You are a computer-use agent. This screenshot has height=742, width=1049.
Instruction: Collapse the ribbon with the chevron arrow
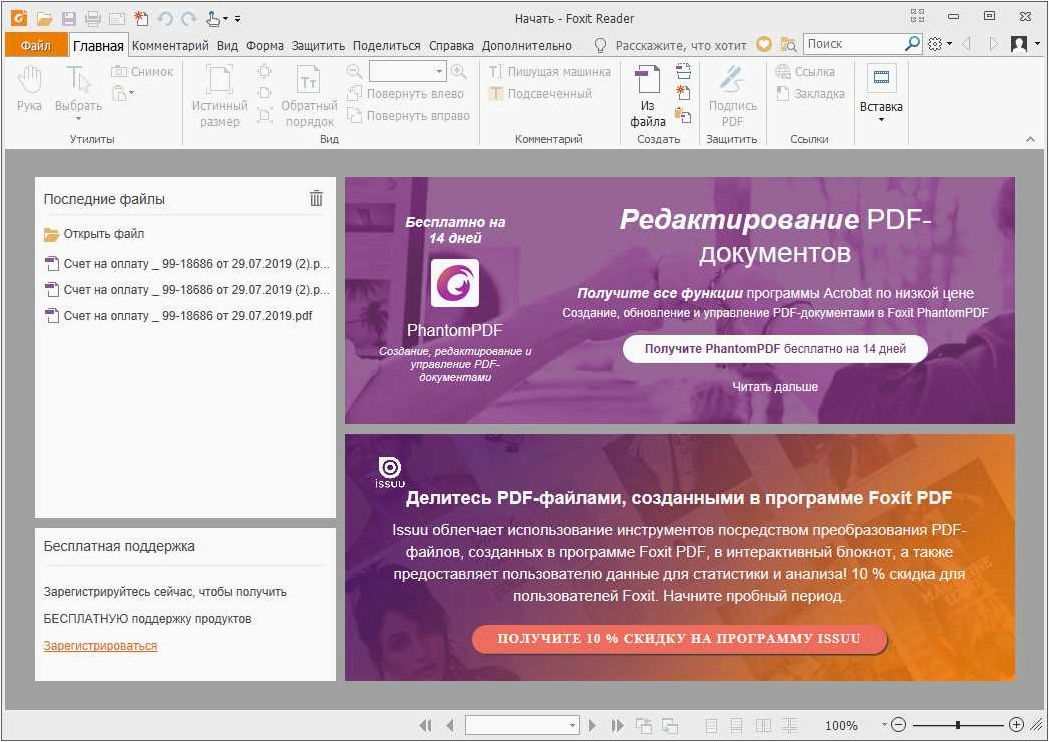click(1030, 139)
